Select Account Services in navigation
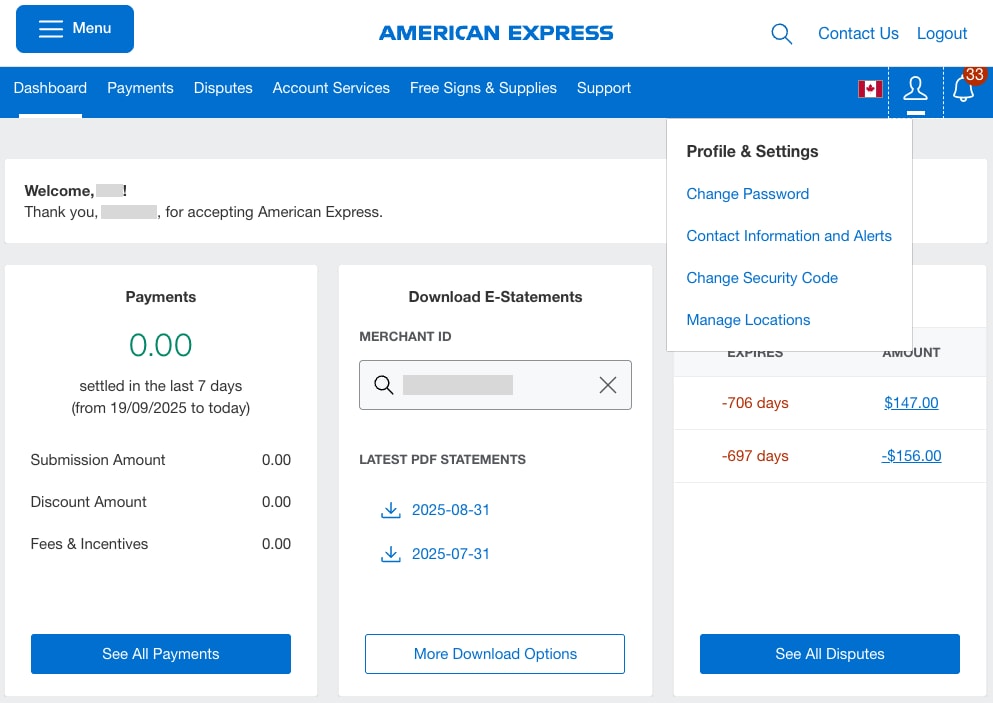This screenshot has width=993, height=703. 331,88
